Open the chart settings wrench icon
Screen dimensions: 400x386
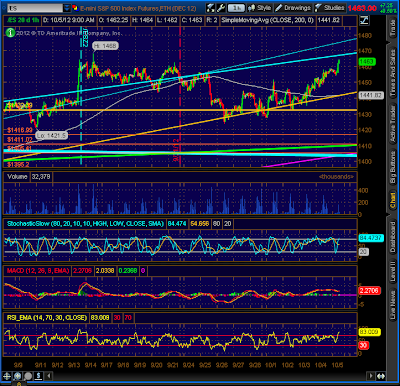221,8
